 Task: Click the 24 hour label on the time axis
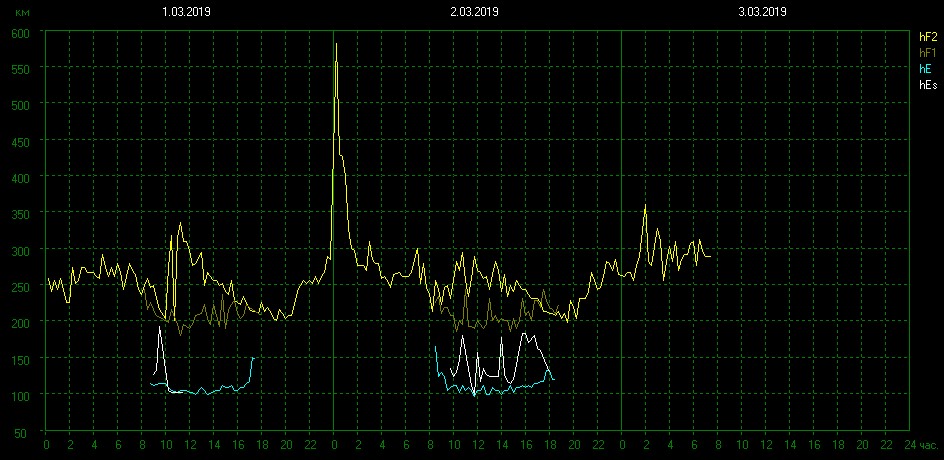click(909, 445)
